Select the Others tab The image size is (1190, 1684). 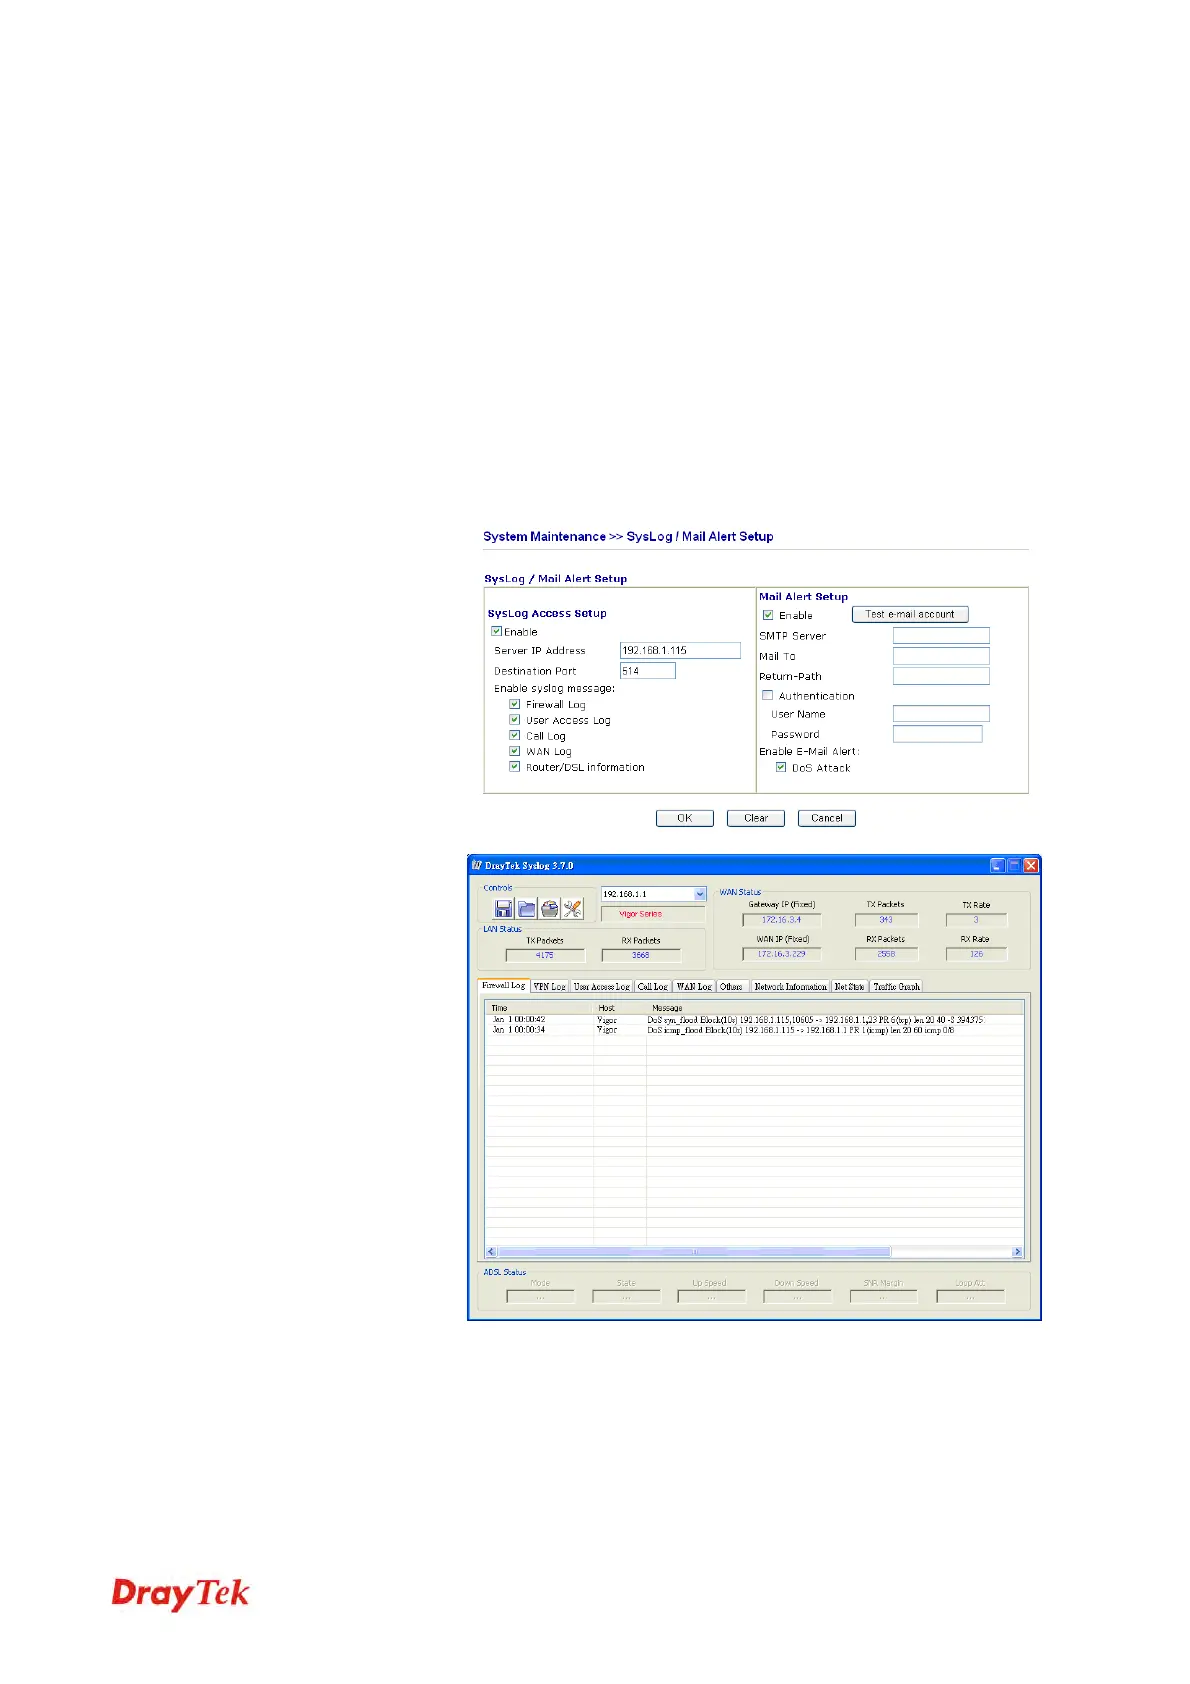731,986
